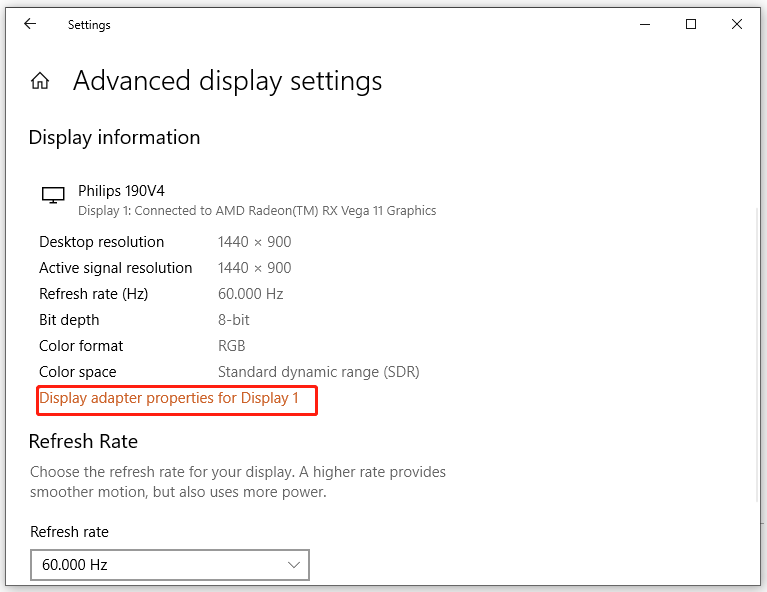The height and width of the screenshot is (592, 767).
Task: Go back with the Settings back arrow
Action: [x=30, y=23]
